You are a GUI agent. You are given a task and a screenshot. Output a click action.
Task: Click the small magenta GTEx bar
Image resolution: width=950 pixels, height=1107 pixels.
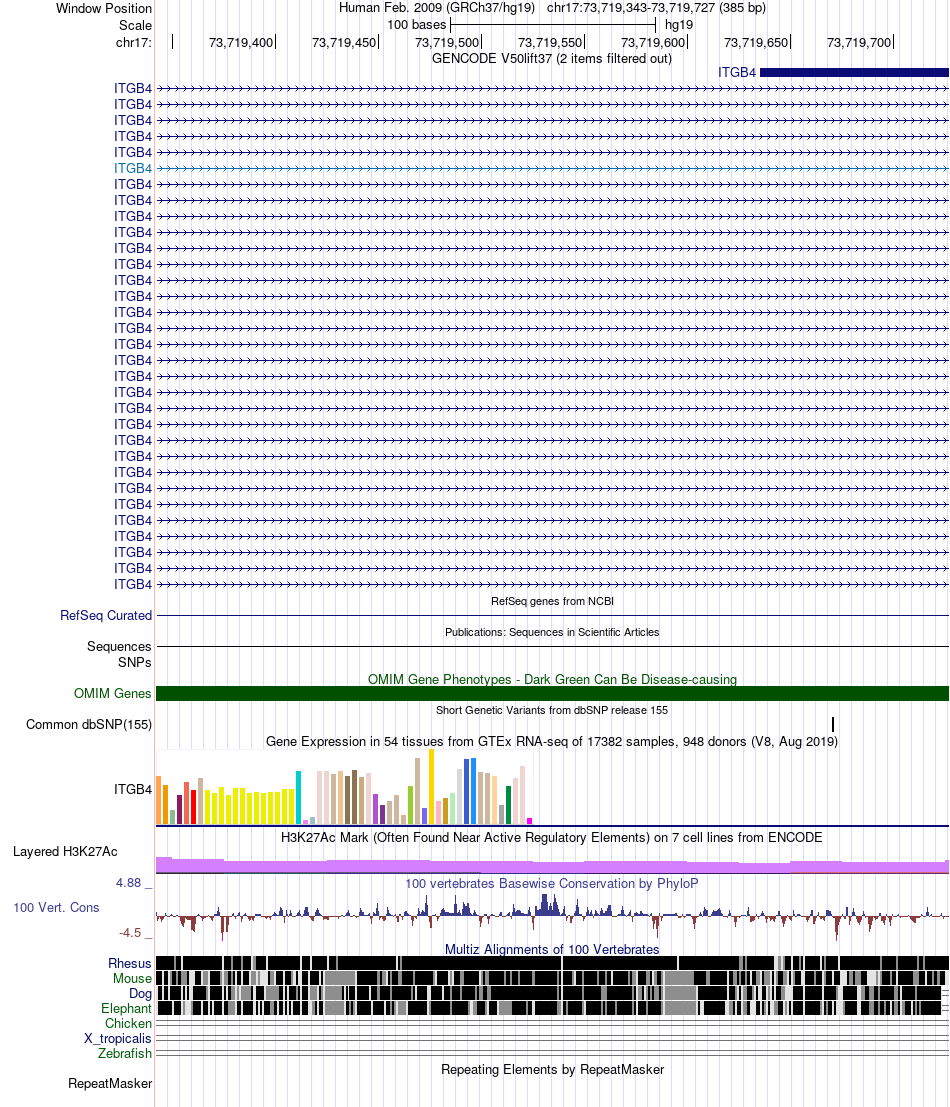(x=529, y=821)
